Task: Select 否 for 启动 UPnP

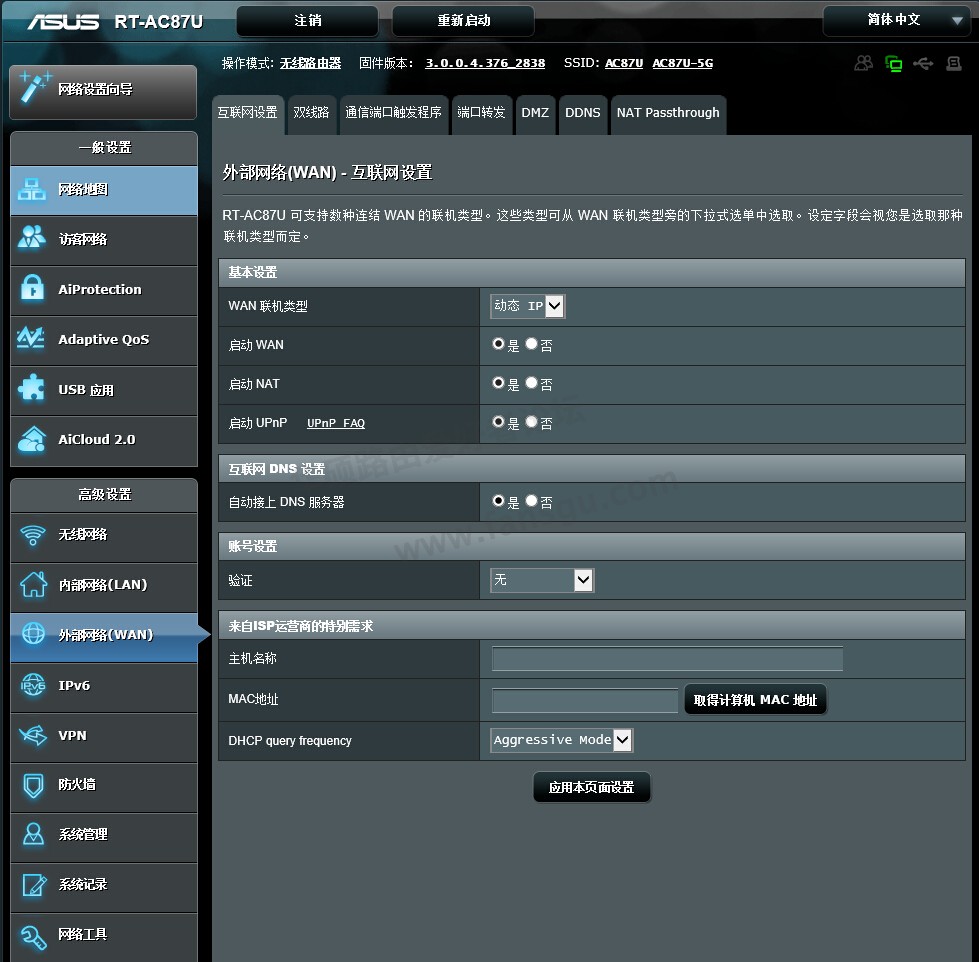Action: (x=531, y=421)
